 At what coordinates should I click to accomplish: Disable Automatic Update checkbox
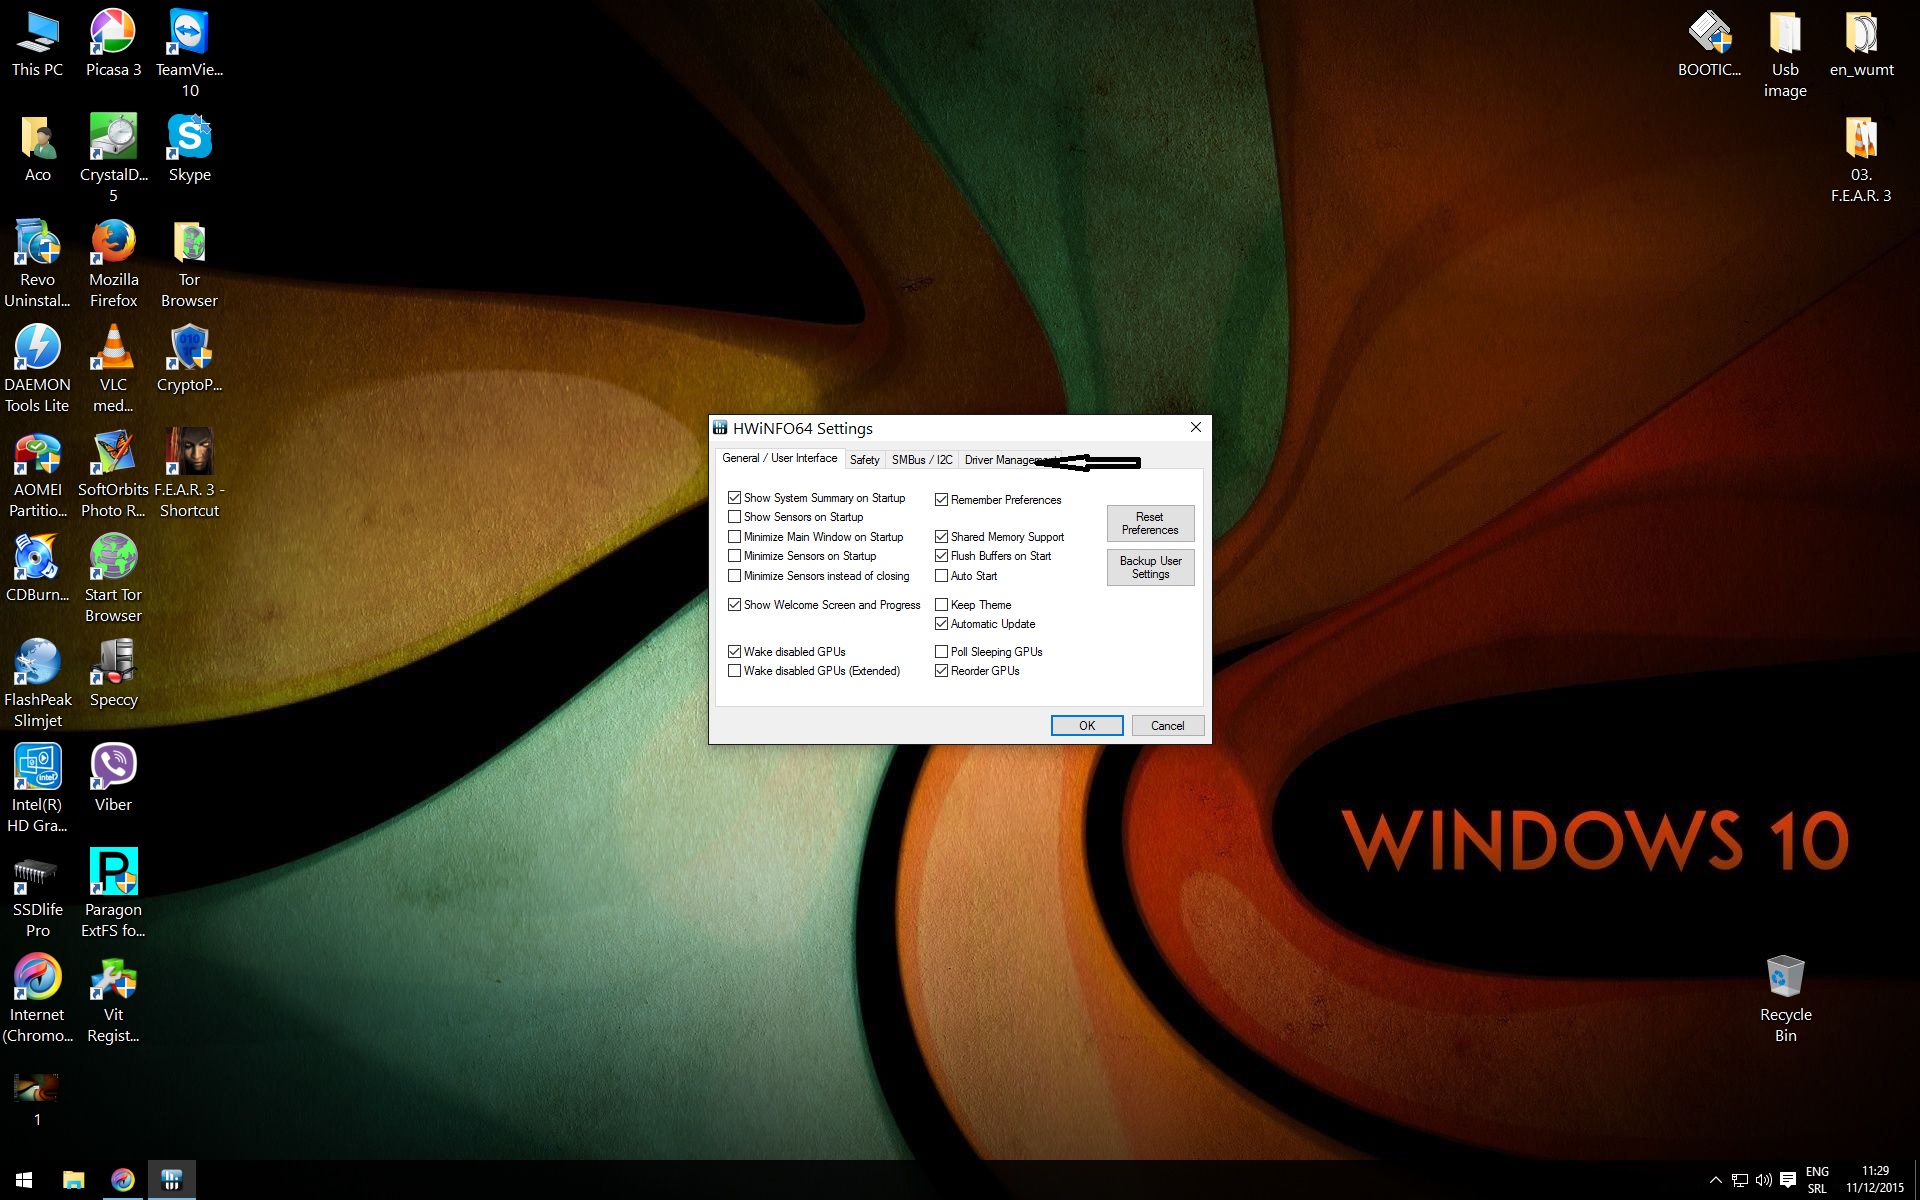click(x=942, y=624)
